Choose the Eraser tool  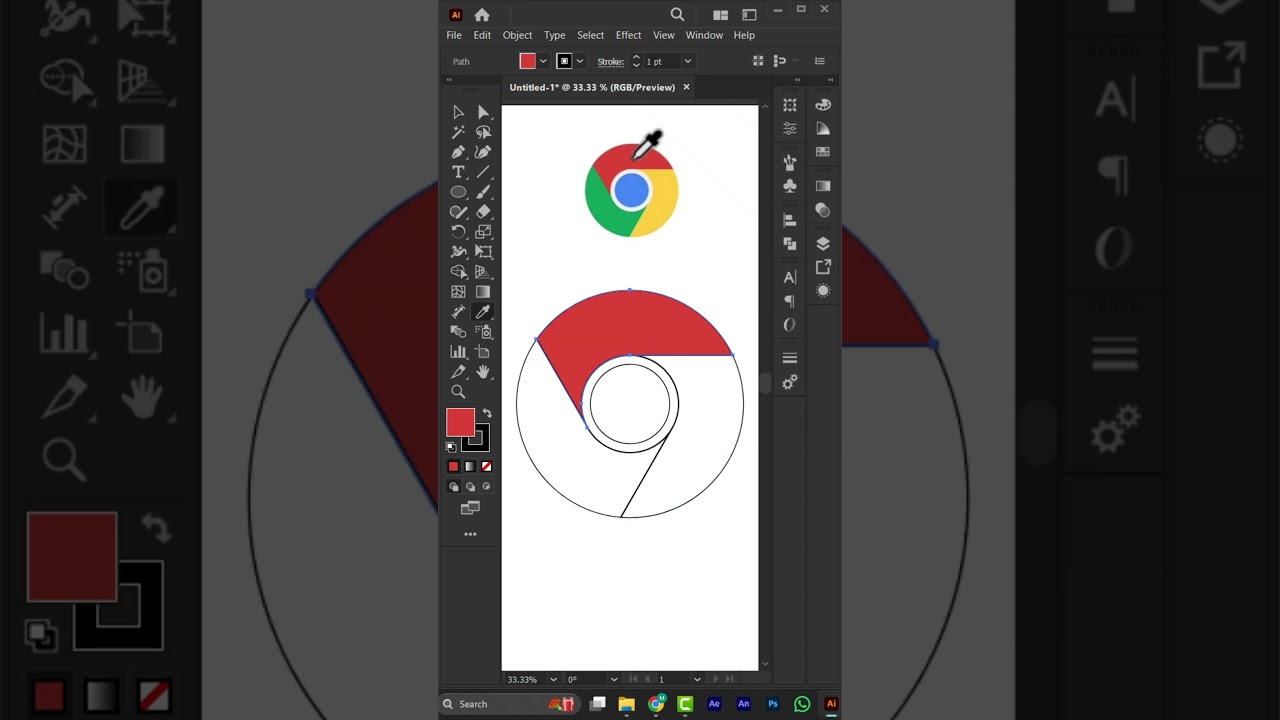pyautogui.click(x=483, y=212)
